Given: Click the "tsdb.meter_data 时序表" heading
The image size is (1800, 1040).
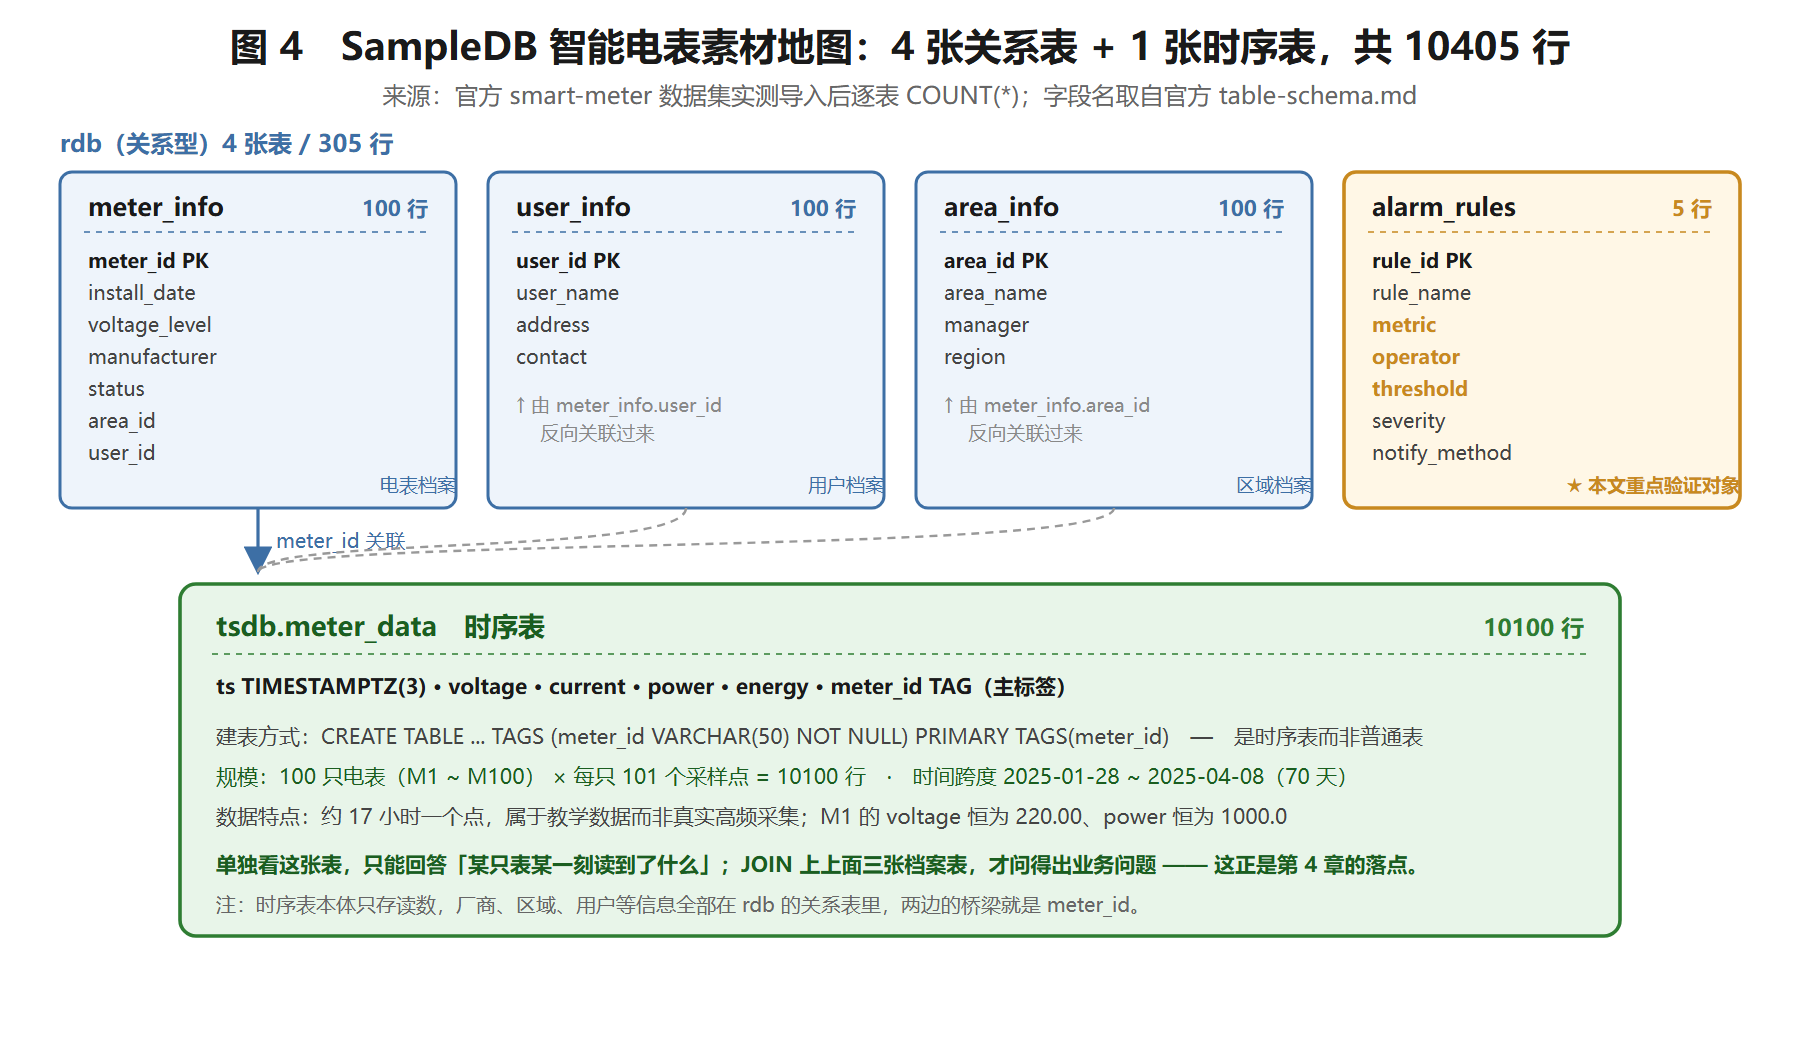Looking at the screenshot, I should coord(380,627).
